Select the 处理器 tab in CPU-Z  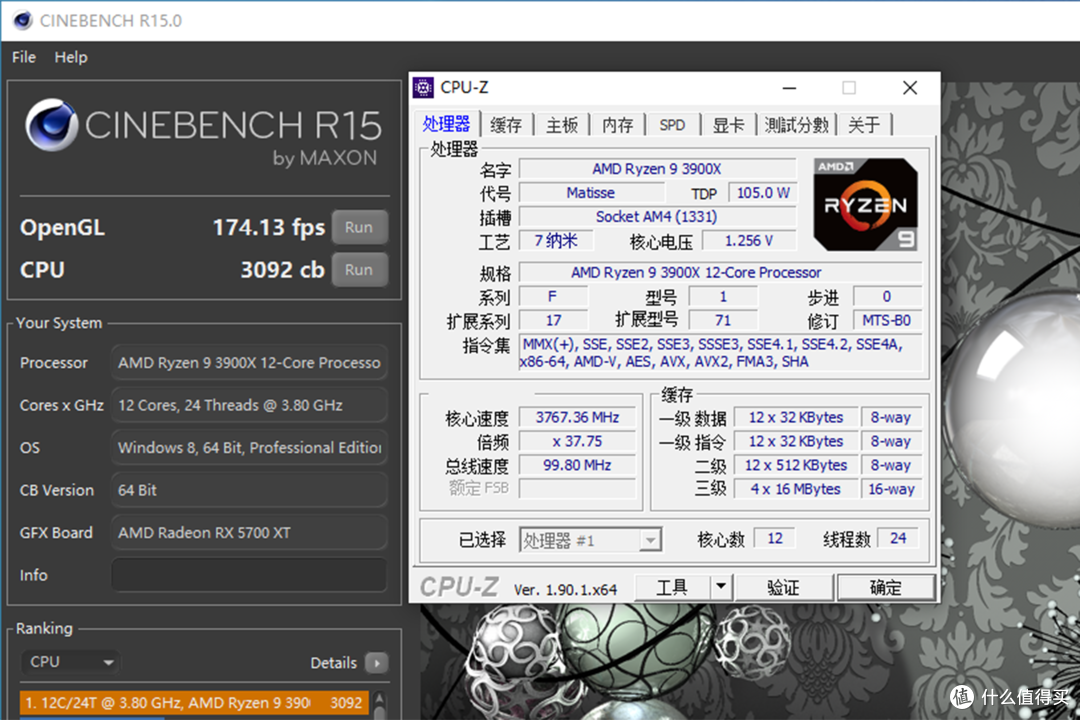[x=446, y=124]
